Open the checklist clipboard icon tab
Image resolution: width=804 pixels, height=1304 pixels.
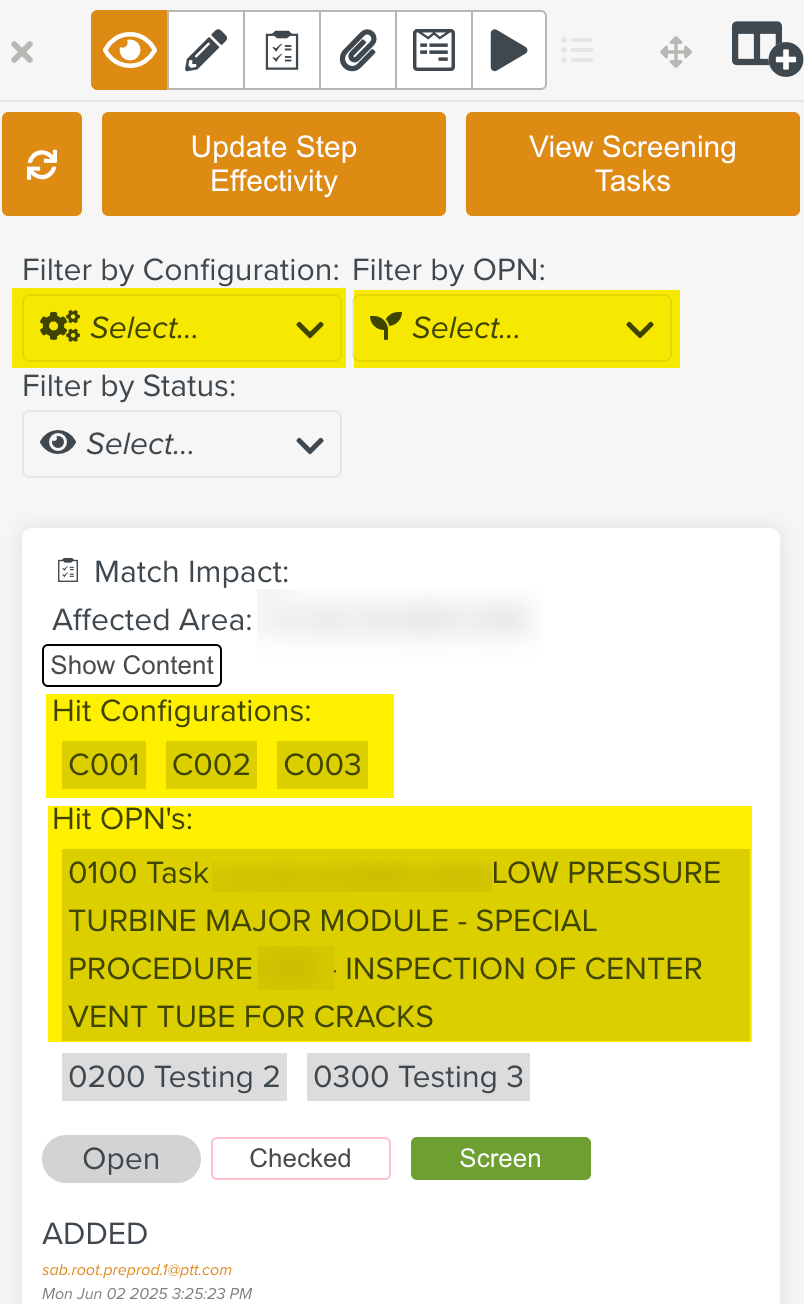[281, 50]
